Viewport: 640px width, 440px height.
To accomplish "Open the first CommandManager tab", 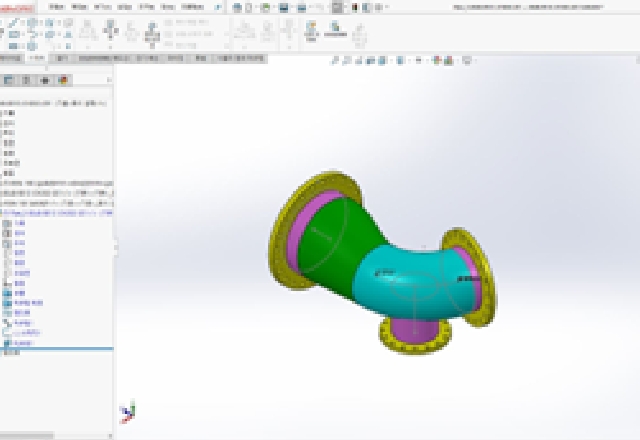I will pos(11,58).
